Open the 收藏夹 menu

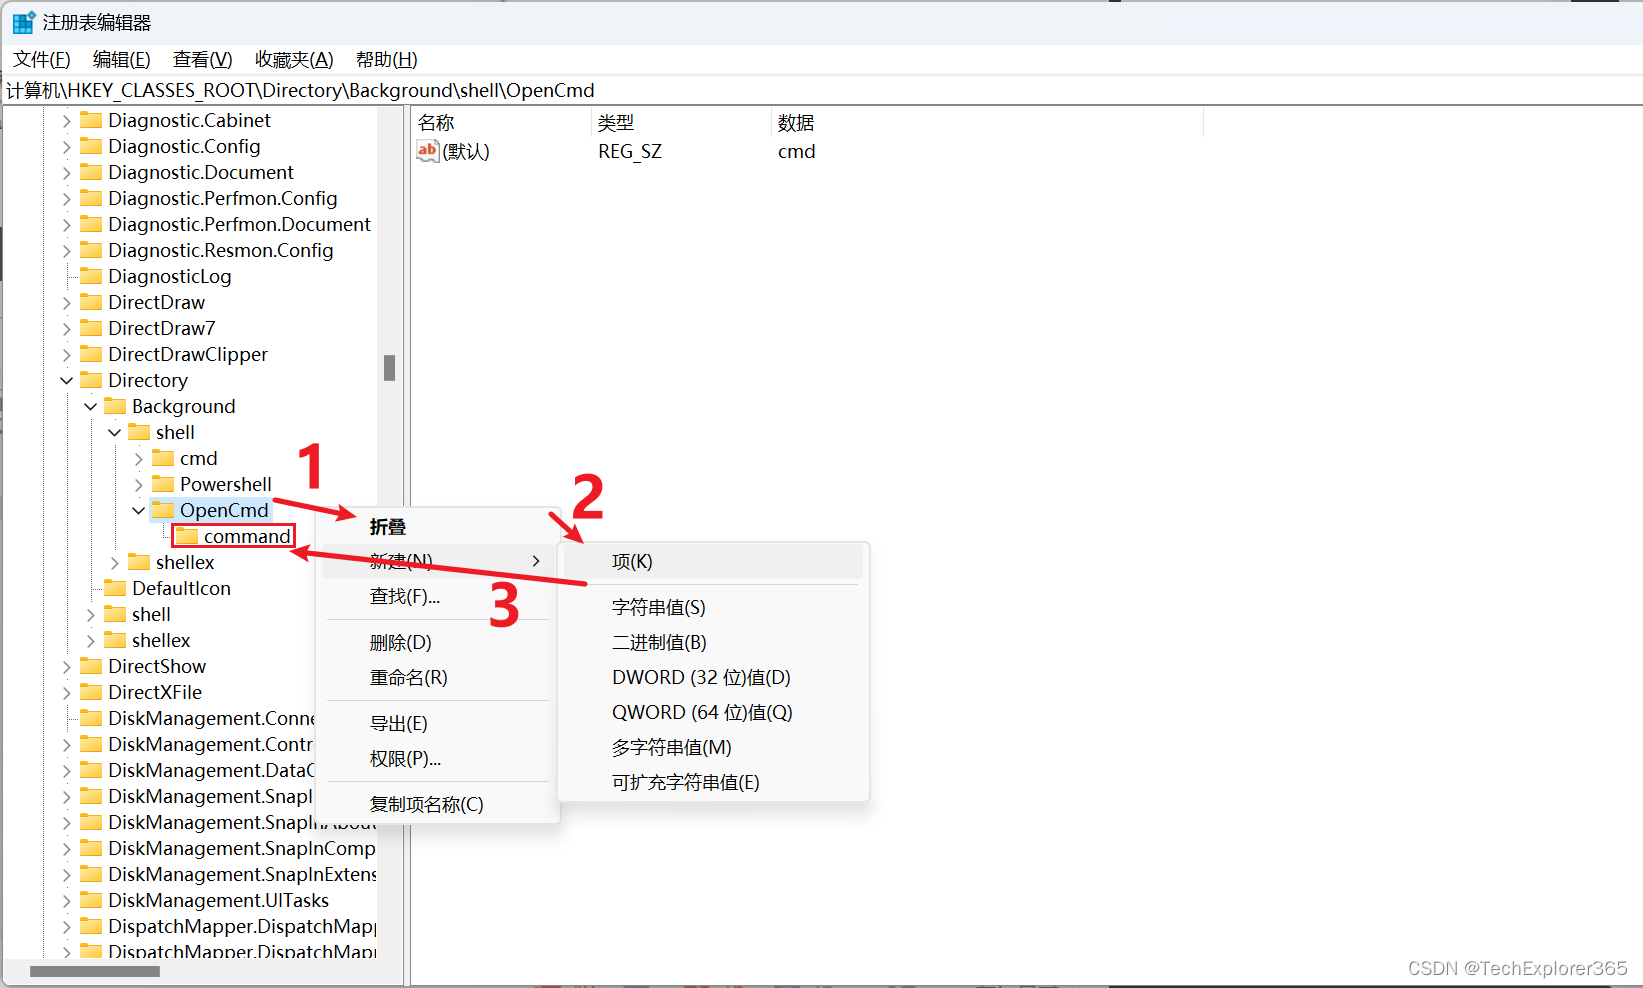pos(293,59)
